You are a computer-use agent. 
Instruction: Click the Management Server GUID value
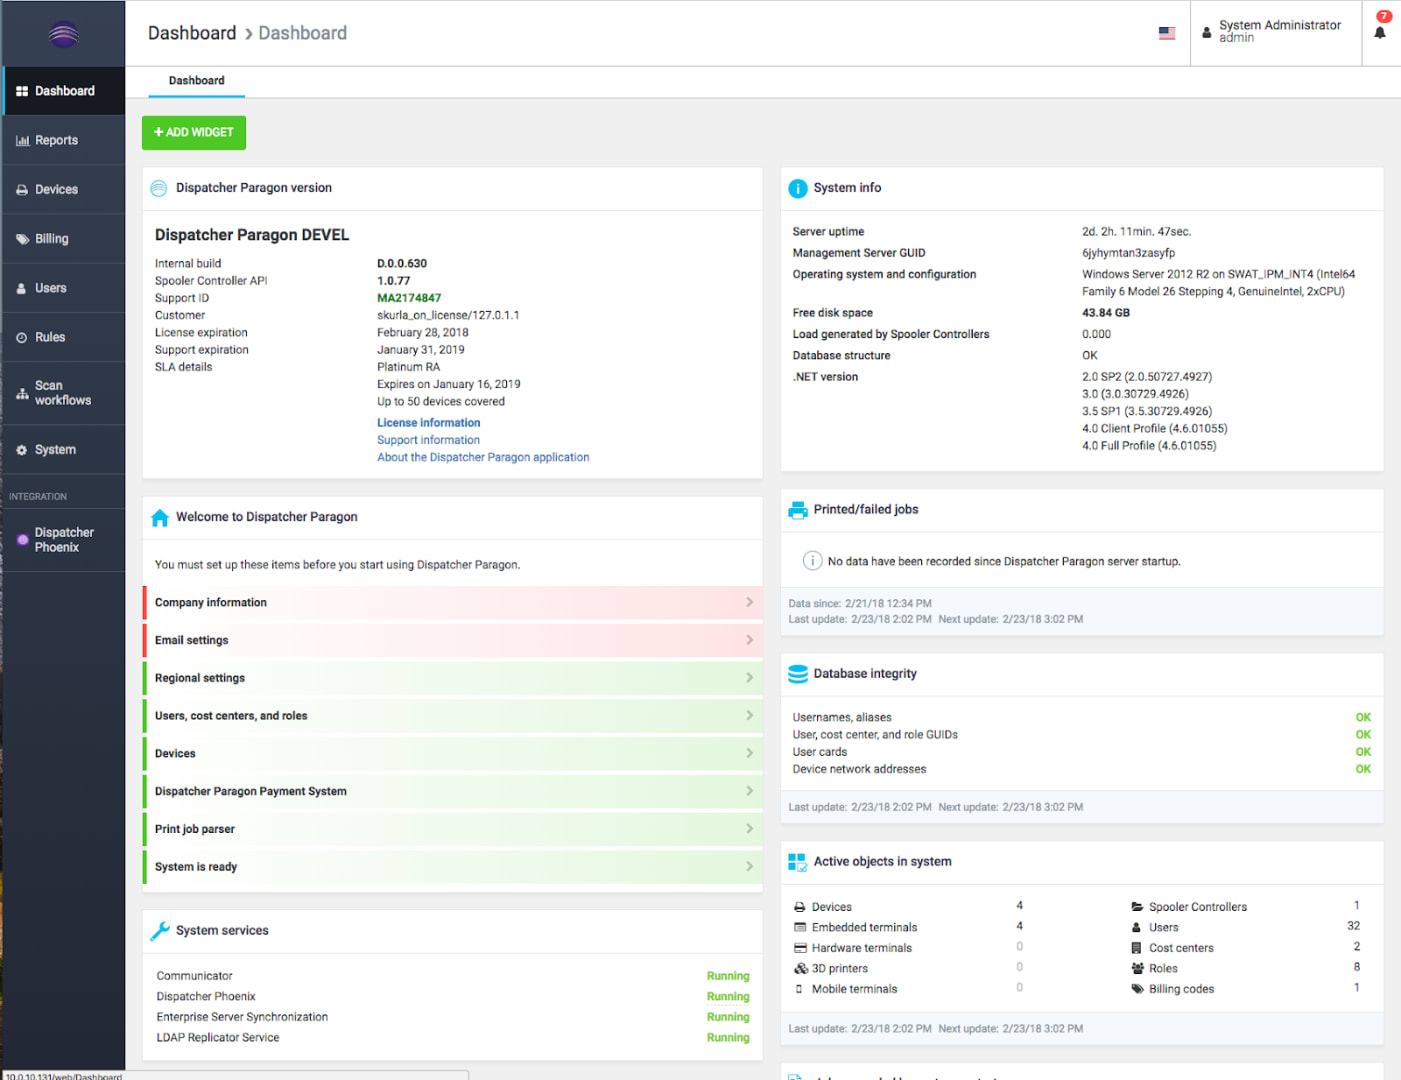[1128, 253]
